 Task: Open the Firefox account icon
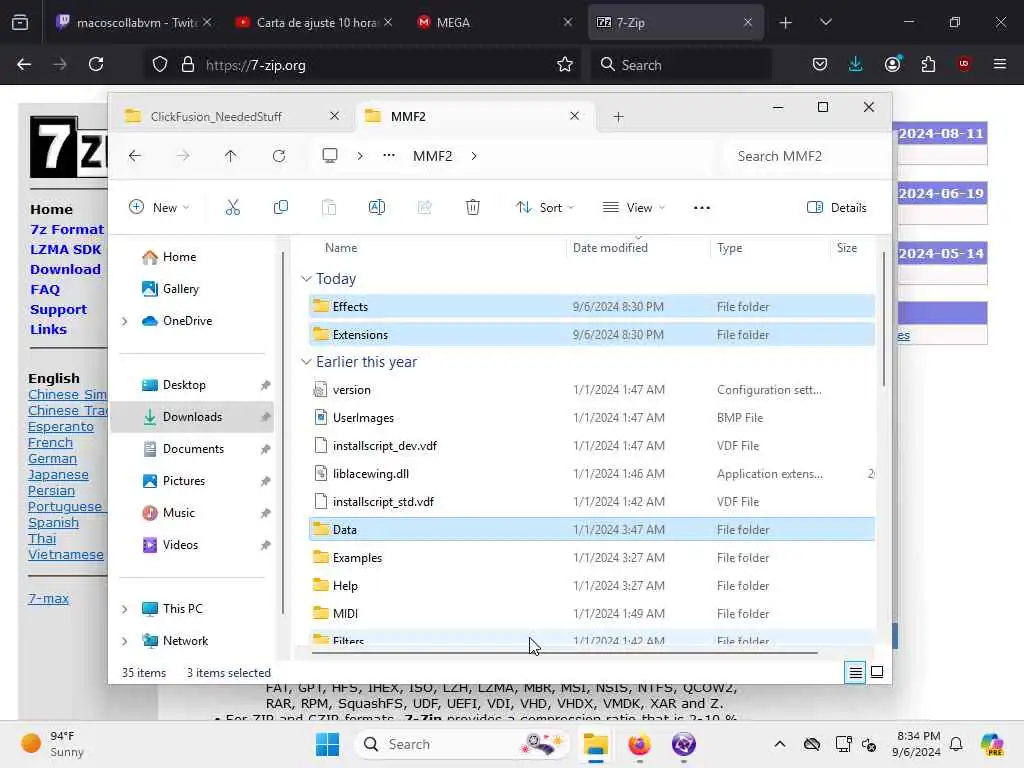tap(893, 64)
